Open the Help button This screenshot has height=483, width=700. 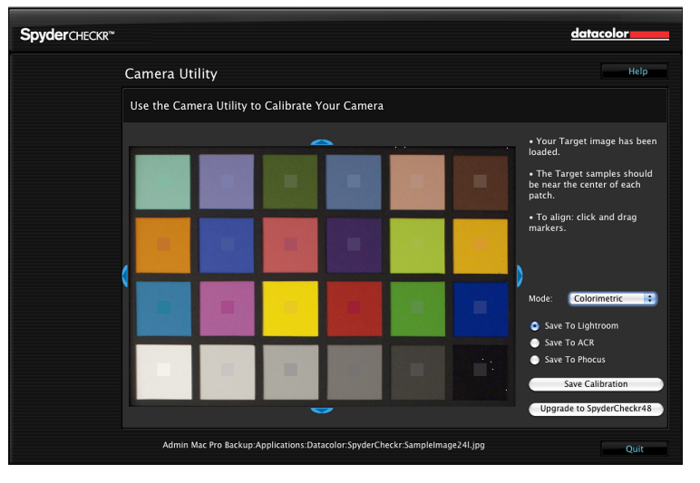pos(634,71)
